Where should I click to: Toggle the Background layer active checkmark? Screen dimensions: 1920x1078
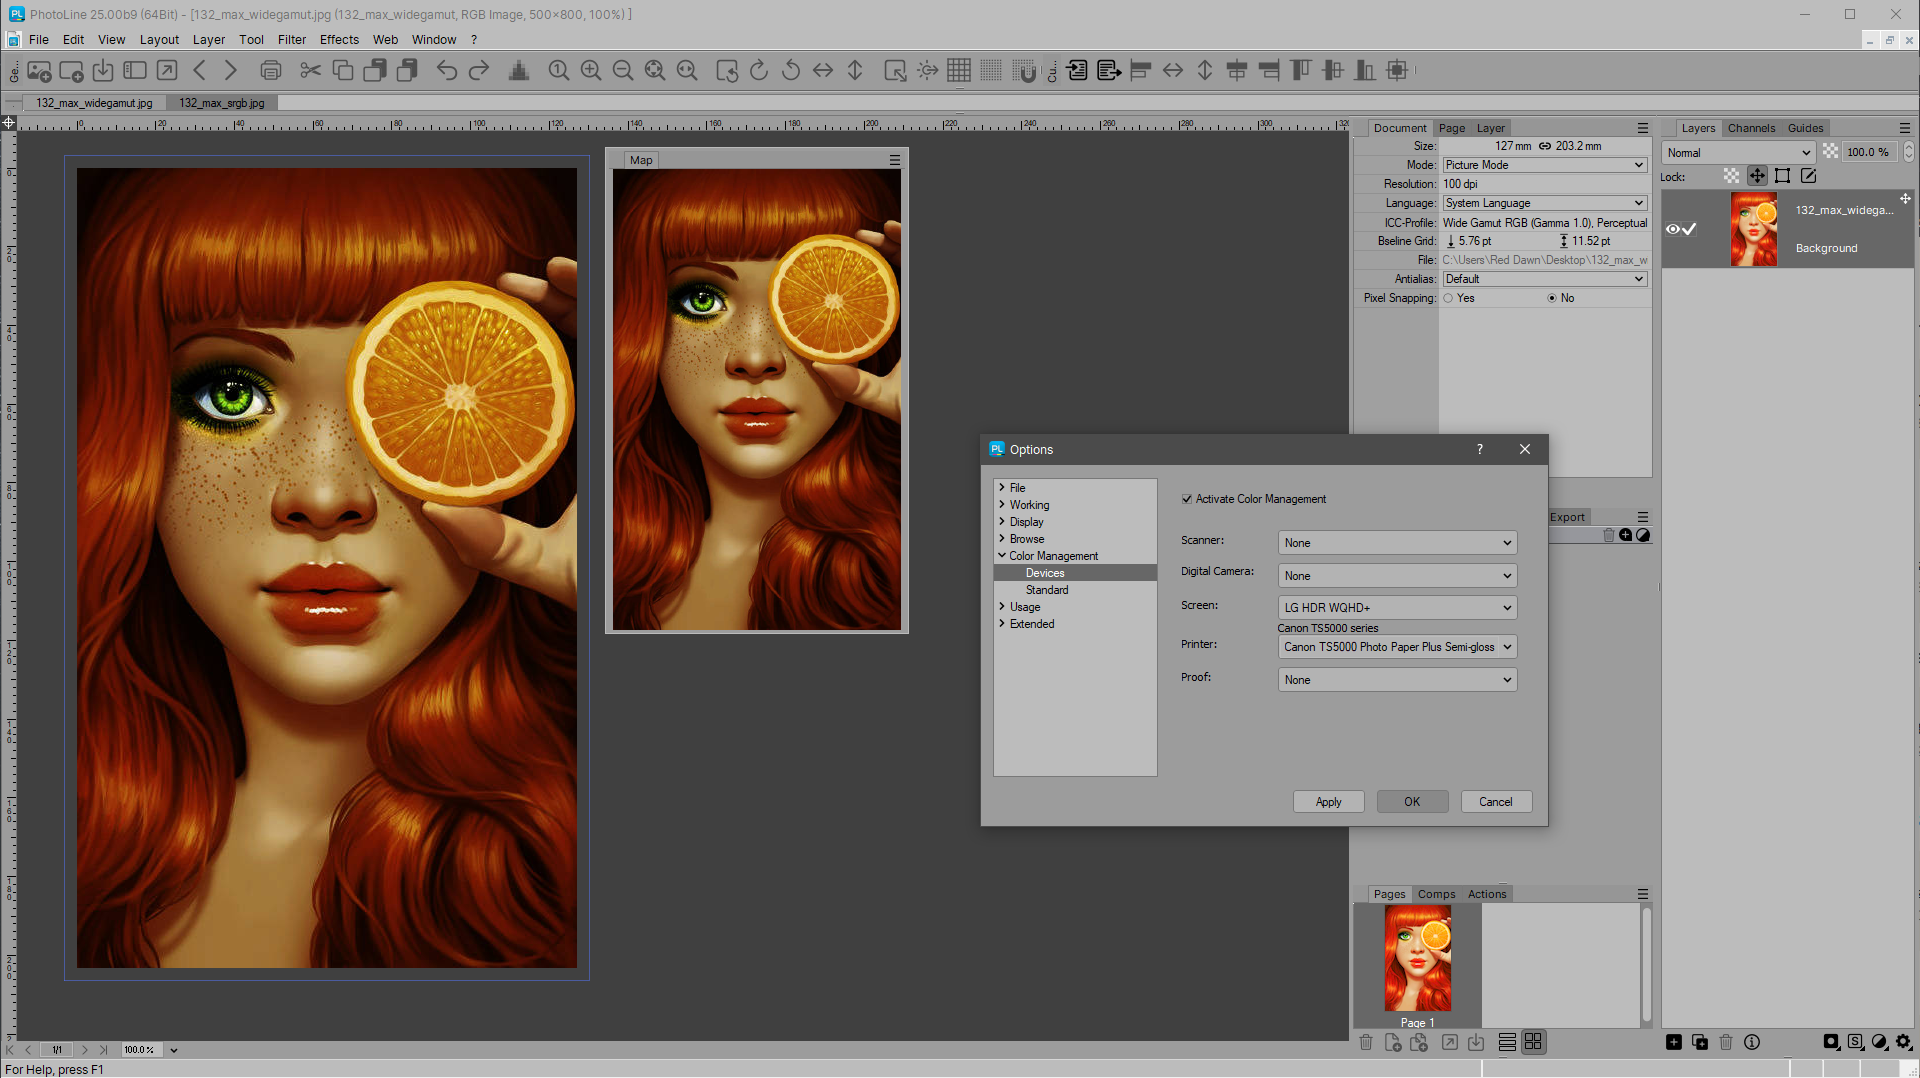click(x=1690, y=229)
